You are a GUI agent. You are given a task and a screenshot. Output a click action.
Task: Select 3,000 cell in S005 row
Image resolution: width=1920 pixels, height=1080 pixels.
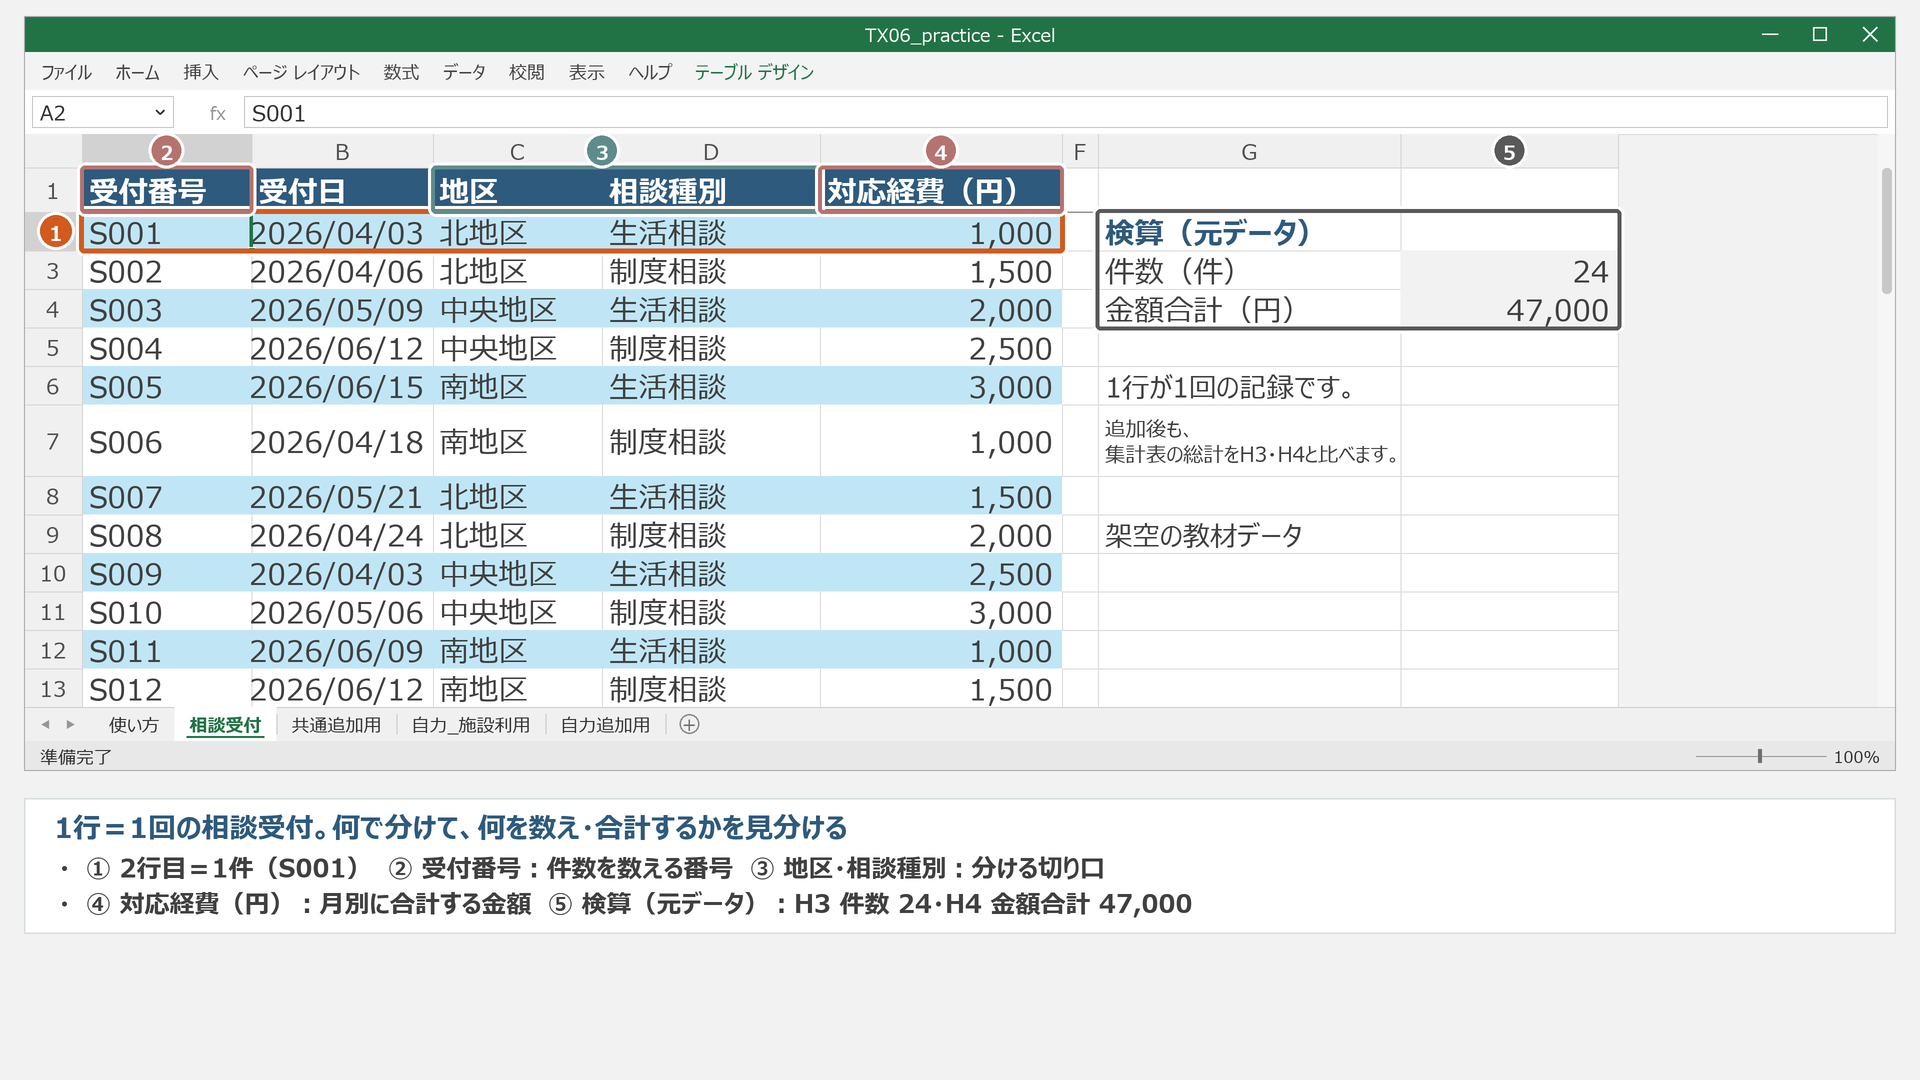click(x=940, y=387)
